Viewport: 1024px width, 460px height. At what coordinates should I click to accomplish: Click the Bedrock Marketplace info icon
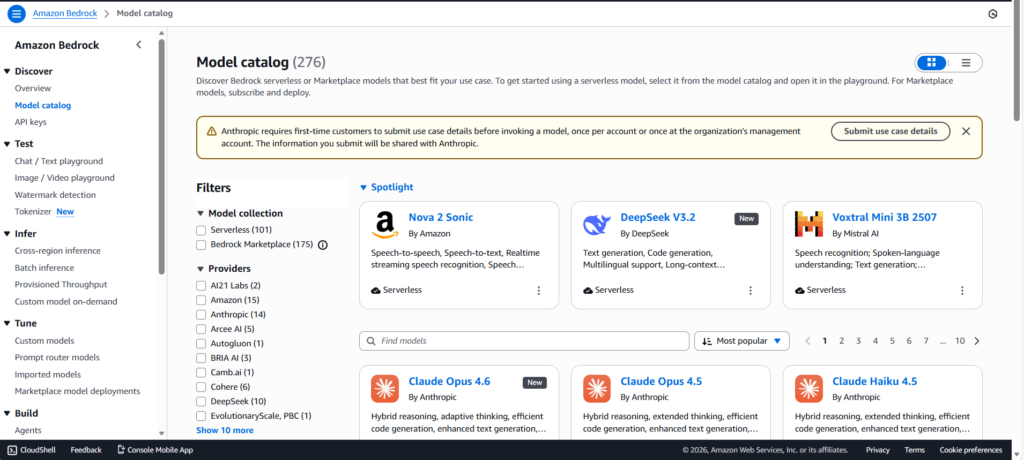(323, 245)
